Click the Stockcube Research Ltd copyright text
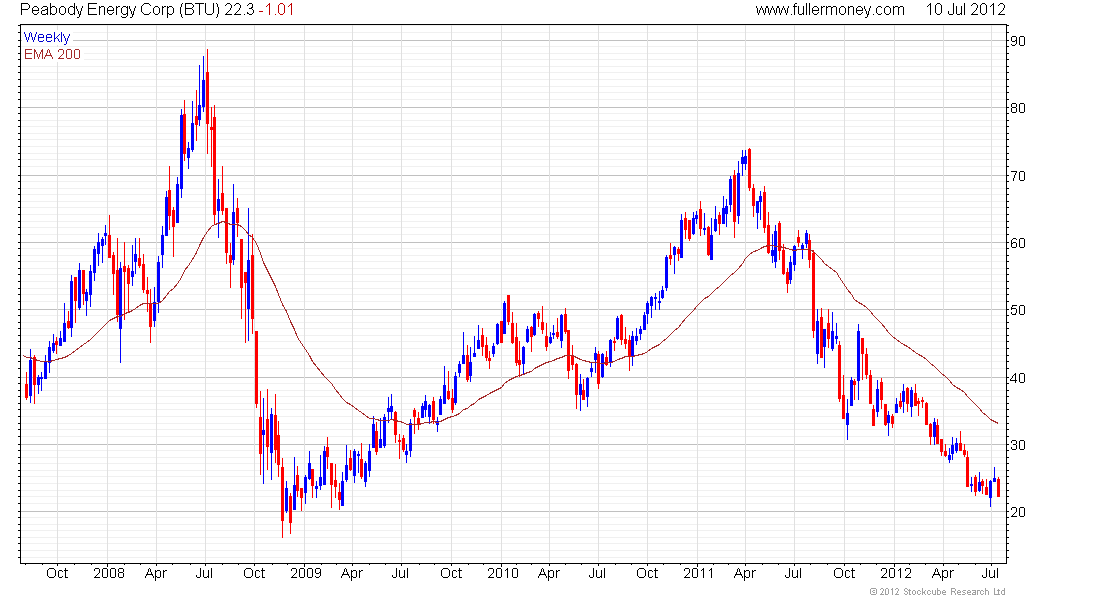This screenshot has height=600, width=1100. click(x=937, y=592)
